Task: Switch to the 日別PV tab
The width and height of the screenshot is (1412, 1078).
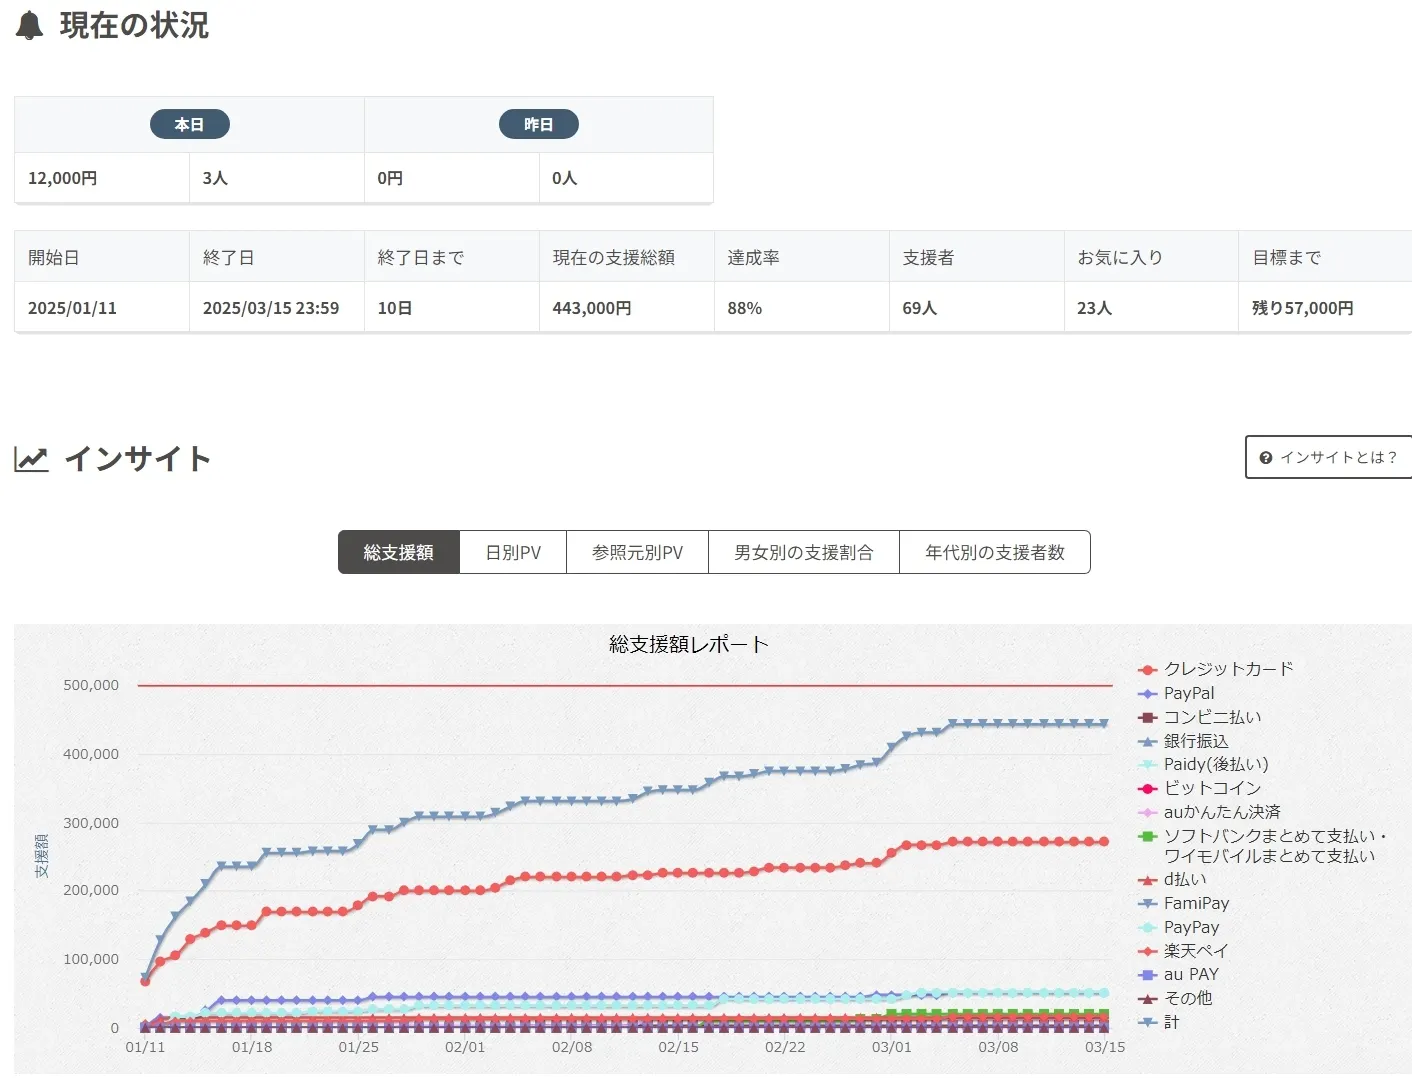Action: click(513, 553)
